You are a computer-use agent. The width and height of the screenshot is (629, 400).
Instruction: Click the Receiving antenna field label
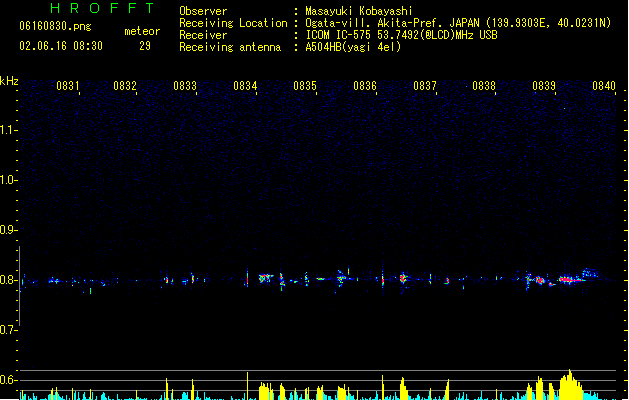point(230,47)
